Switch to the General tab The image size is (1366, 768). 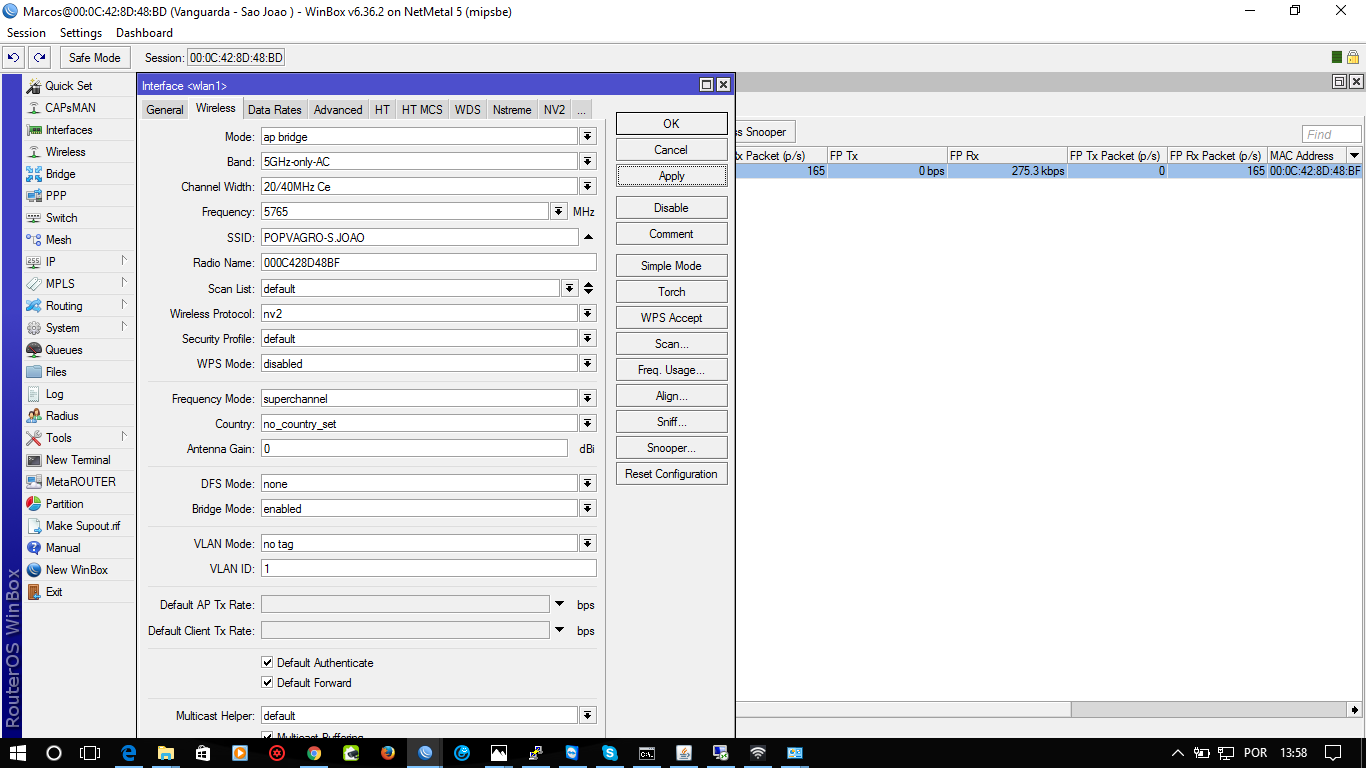pyautogui.click(x=165, y=110)
